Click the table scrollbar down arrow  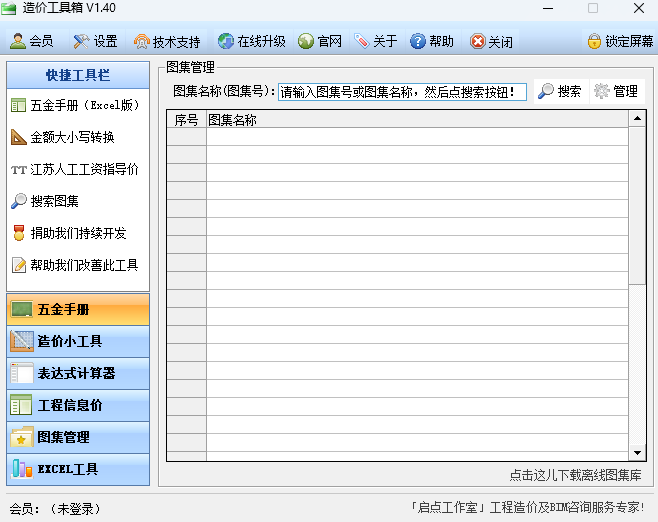(637, 452)
